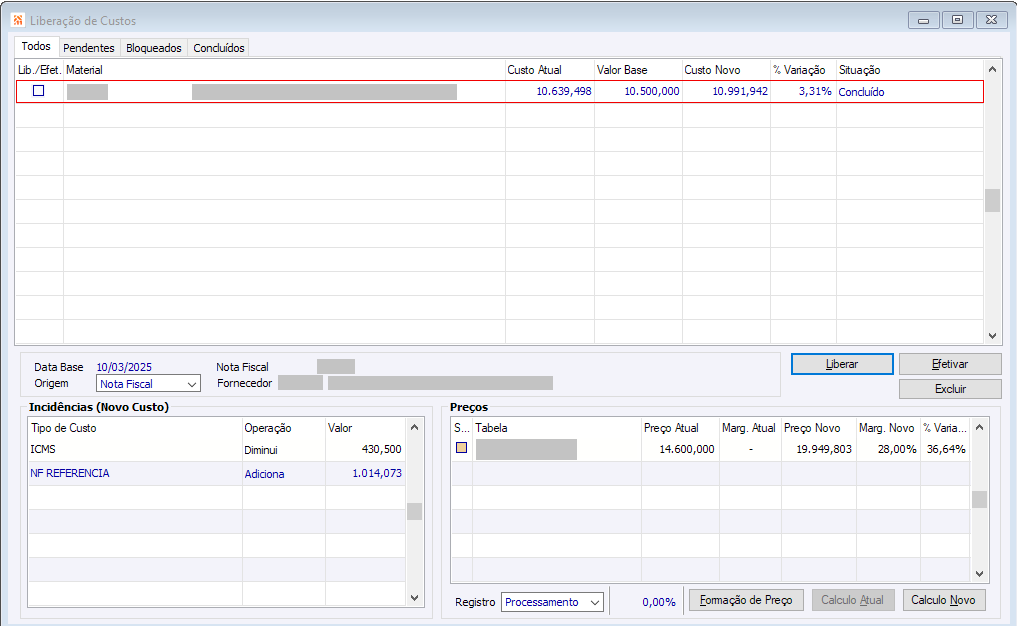Click up arrow of Preços scrollbar

pos(980,427)
